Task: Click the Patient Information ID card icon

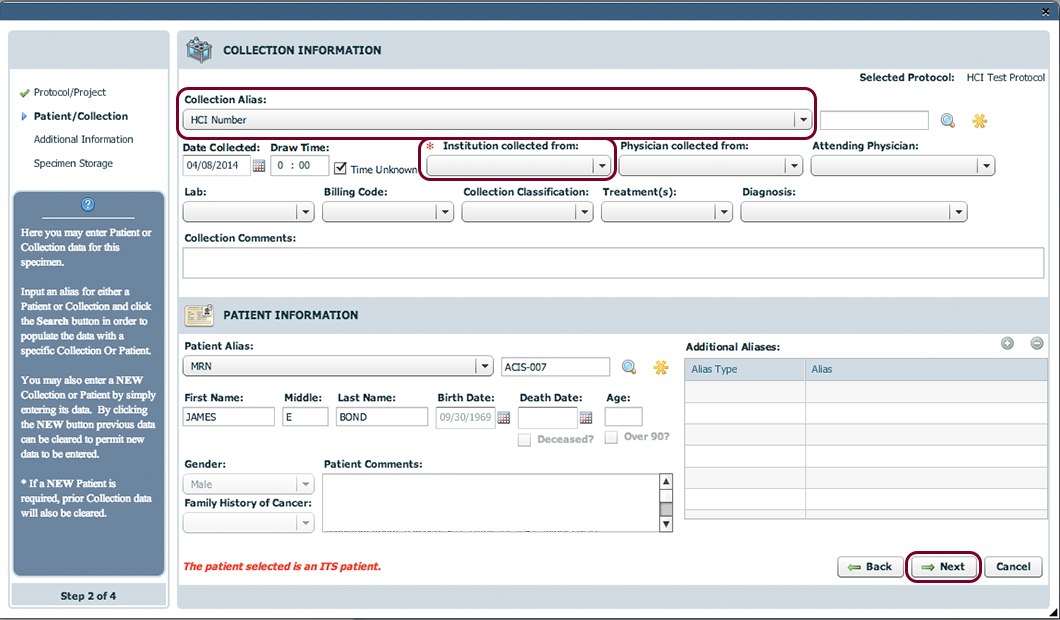Action: [x=199, y=315]
